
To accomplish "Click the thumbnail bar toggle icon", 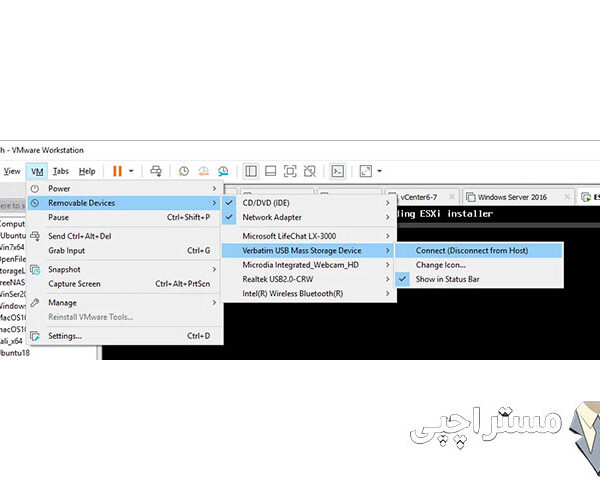I will (270, 171).
